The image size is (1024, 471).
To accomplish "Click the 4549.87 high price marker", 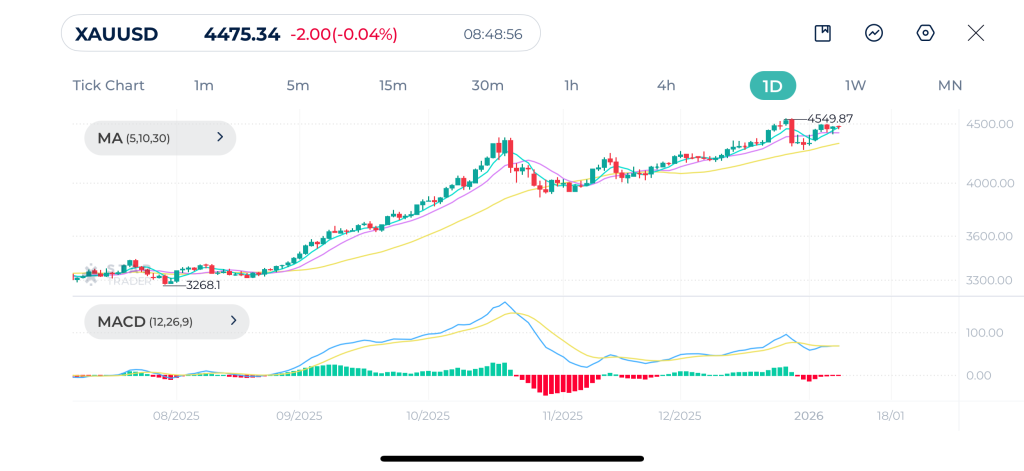I will point(830,119).
